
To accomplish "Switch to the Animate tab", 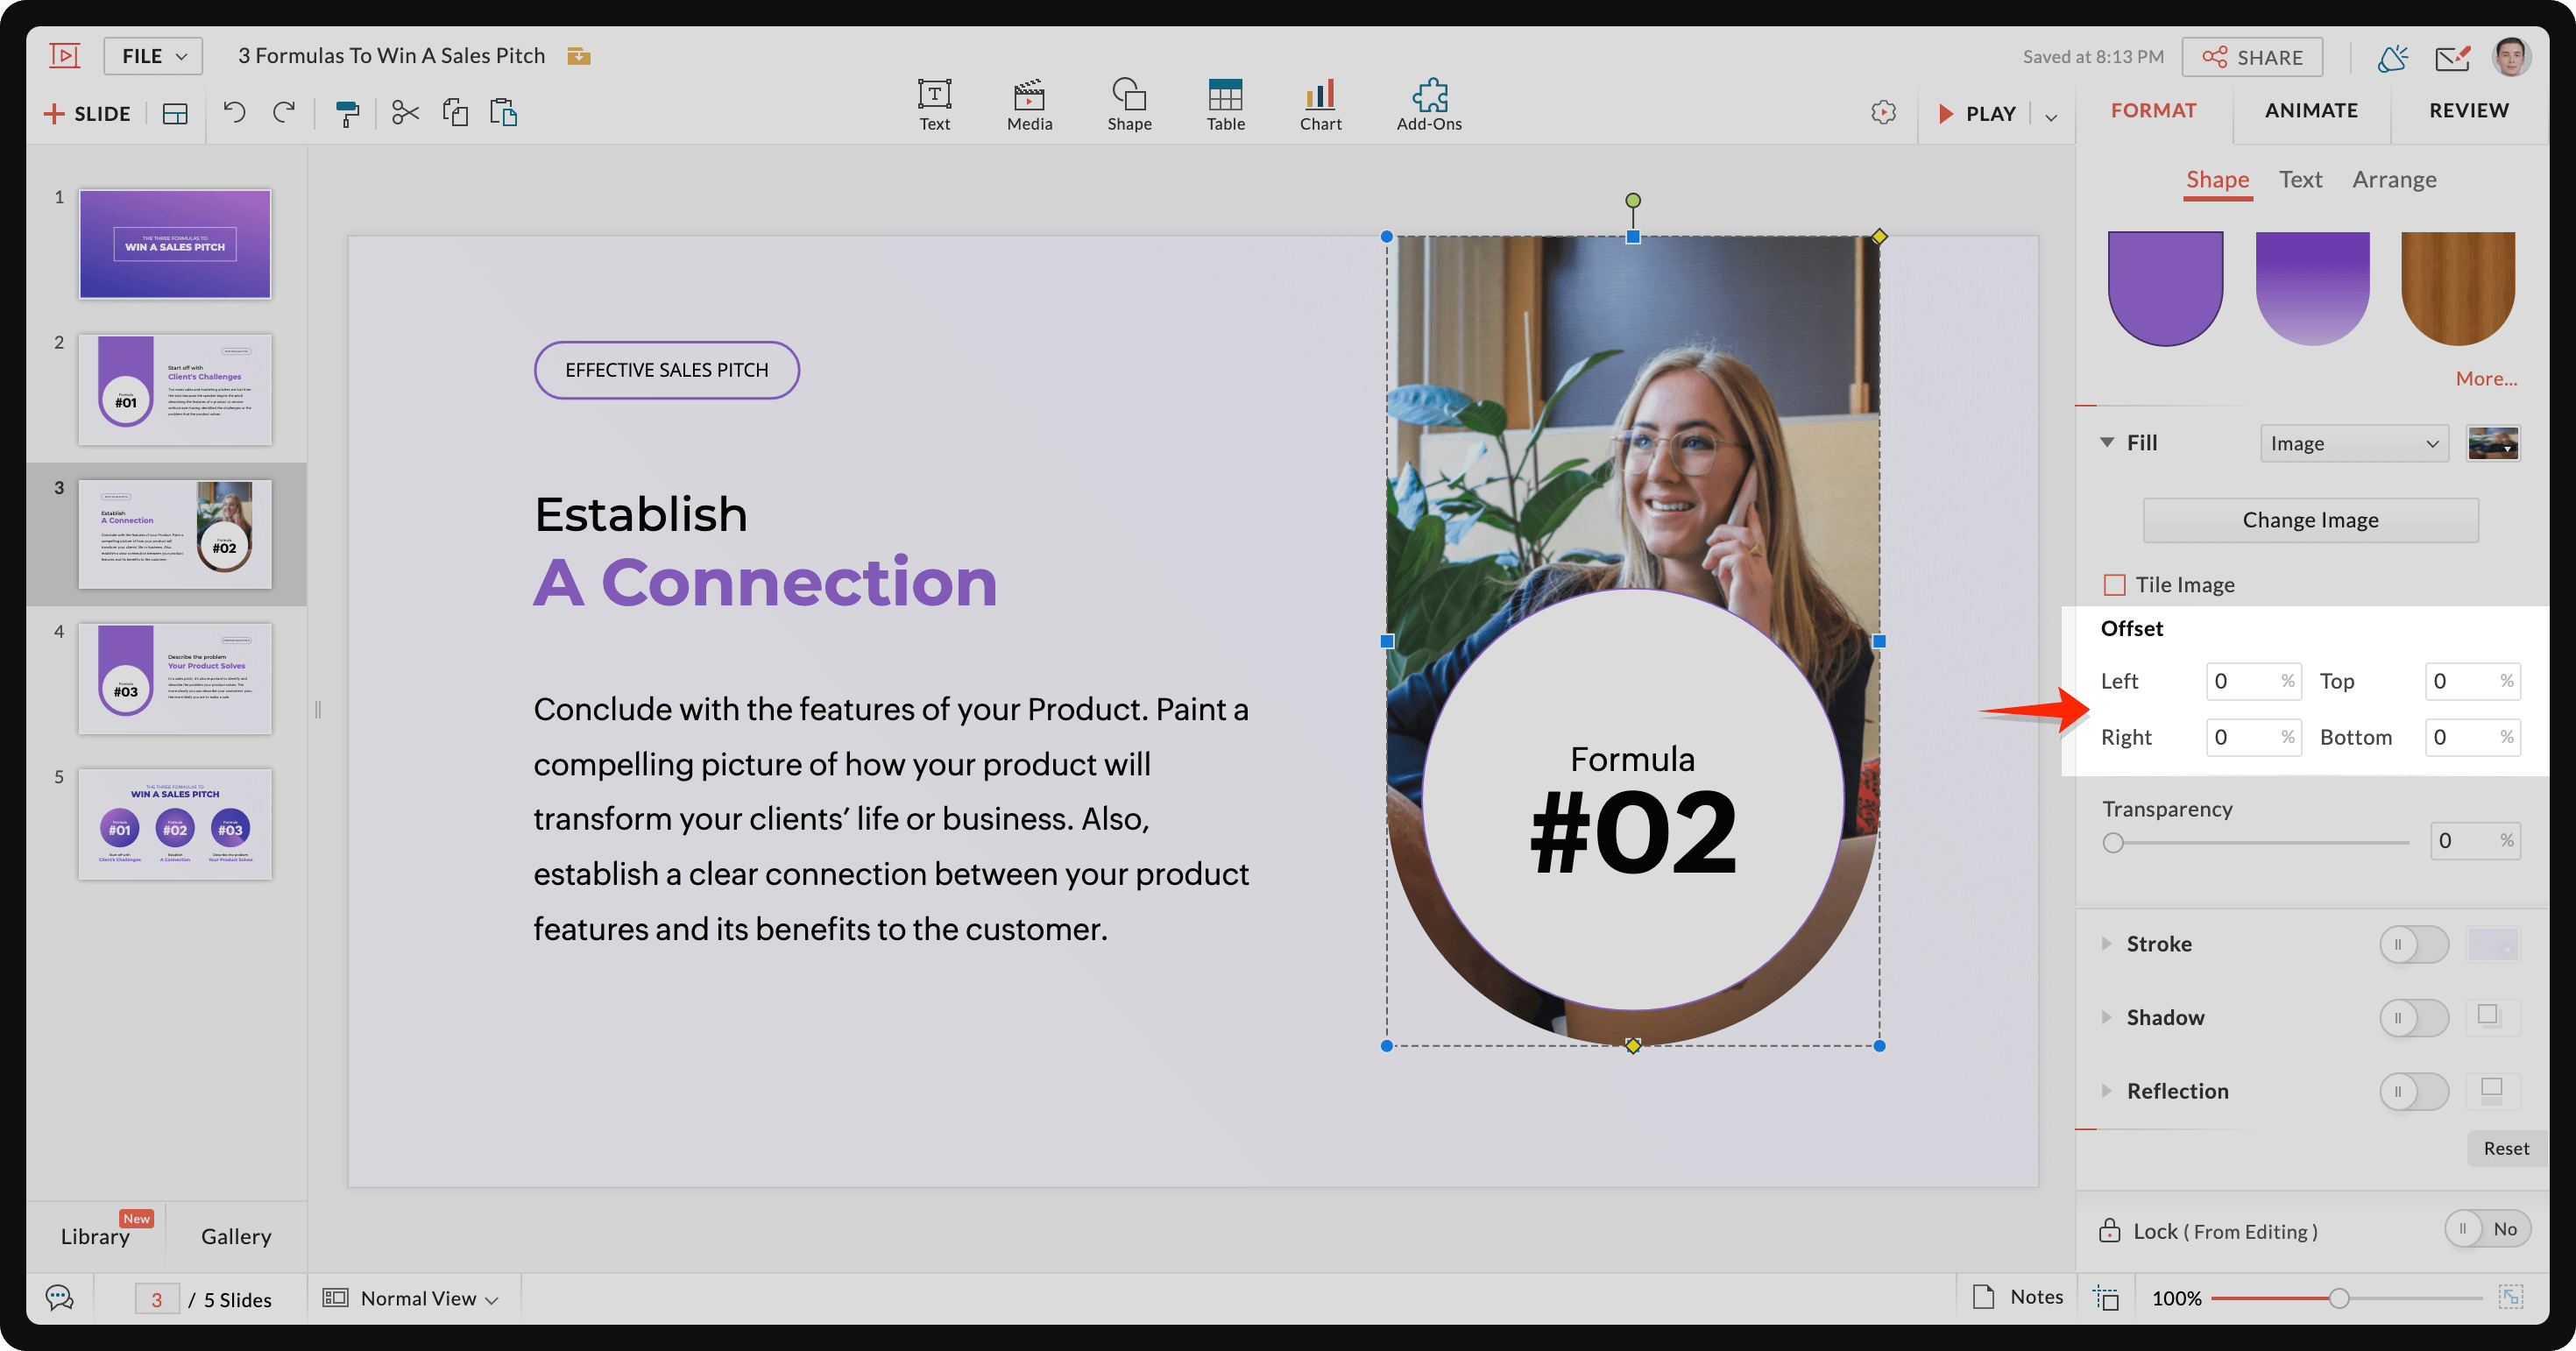I will tap(2312, 109).
